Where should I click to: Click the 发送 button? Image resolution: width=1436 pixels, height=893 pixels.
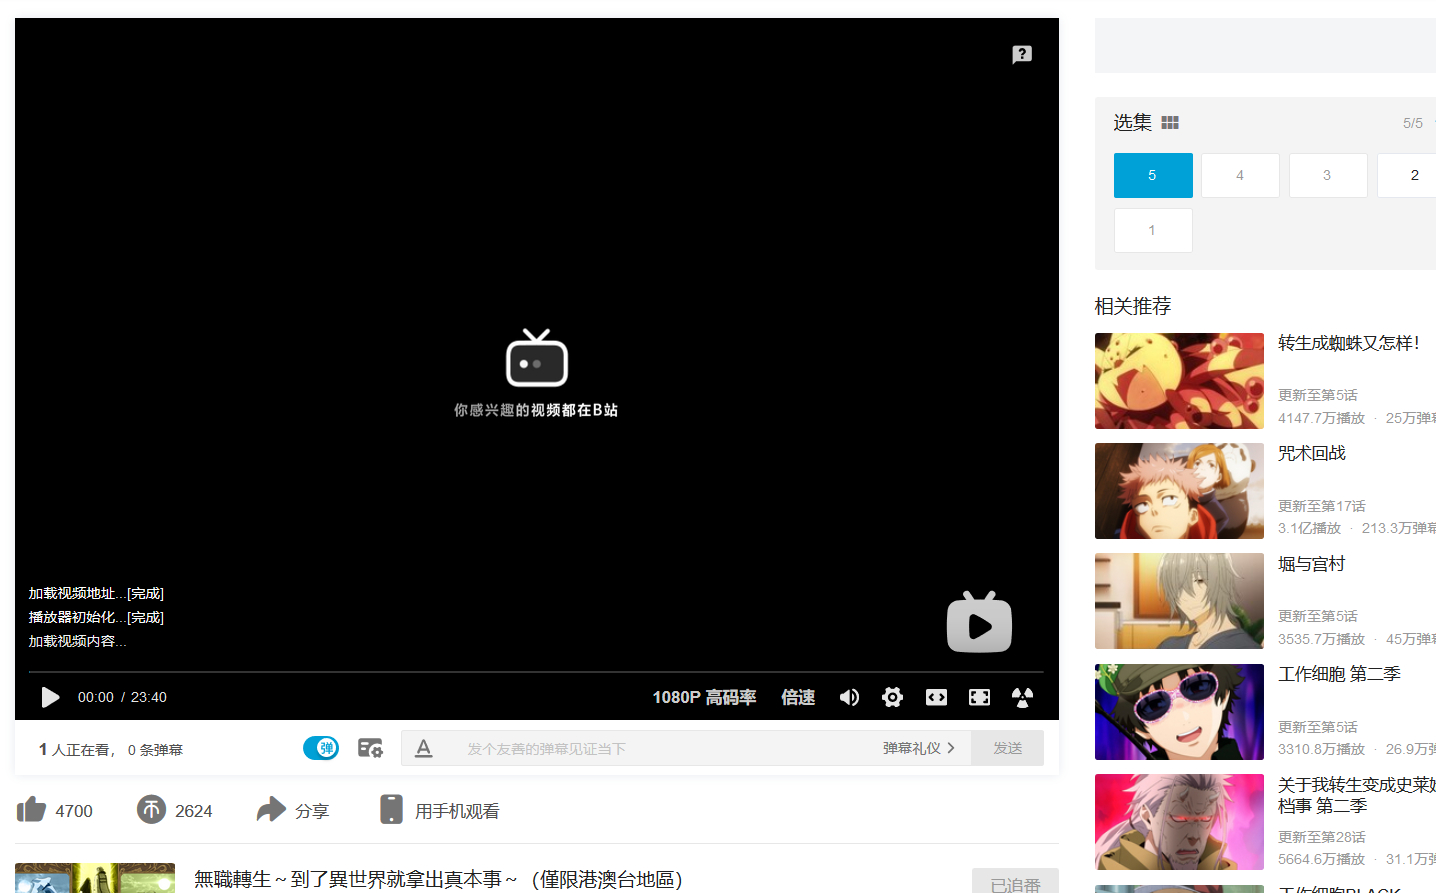pos(1007,748)
